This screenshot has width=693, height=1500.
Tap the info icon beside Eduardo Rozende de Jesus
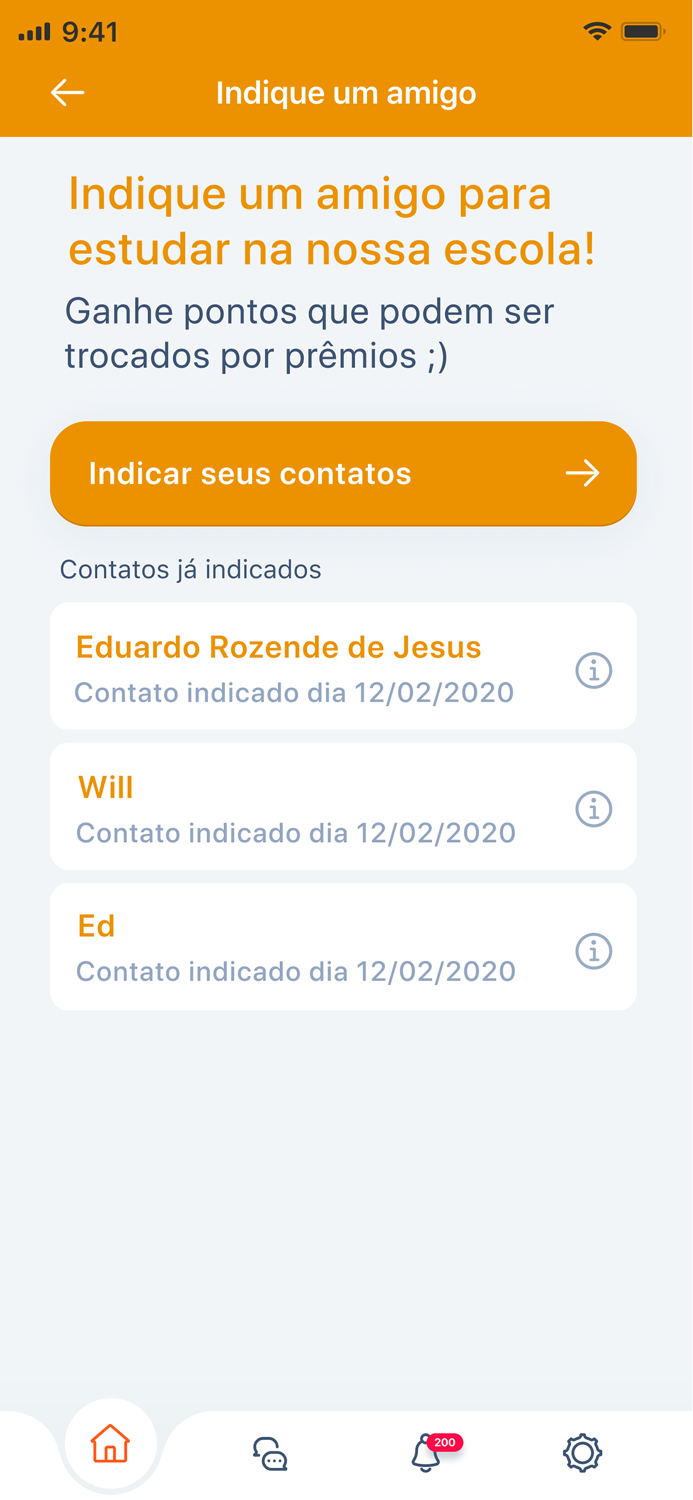pyautogui.click(x=593, y=671)
